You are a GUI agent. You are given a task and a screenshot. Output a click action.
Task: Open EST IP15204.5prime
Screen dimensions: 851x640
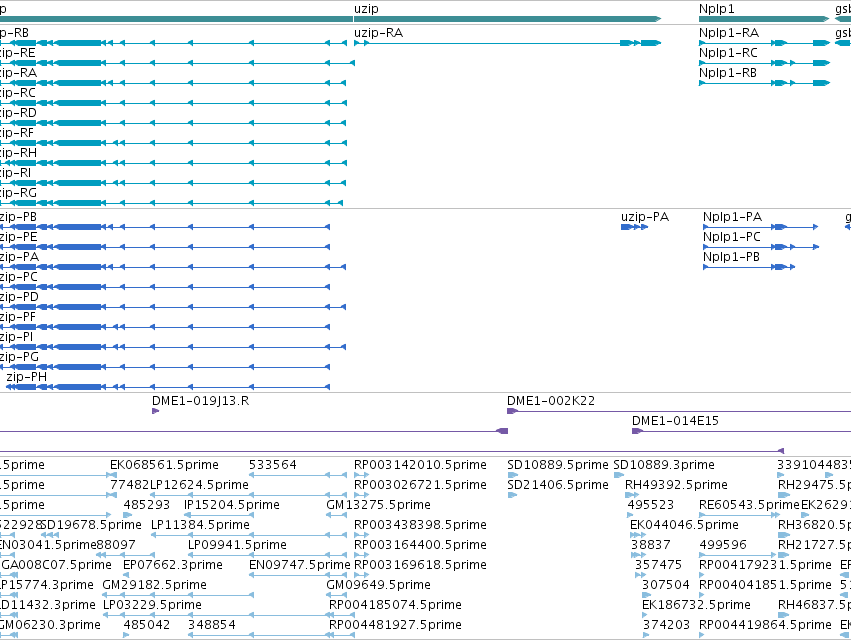(232, 505)
